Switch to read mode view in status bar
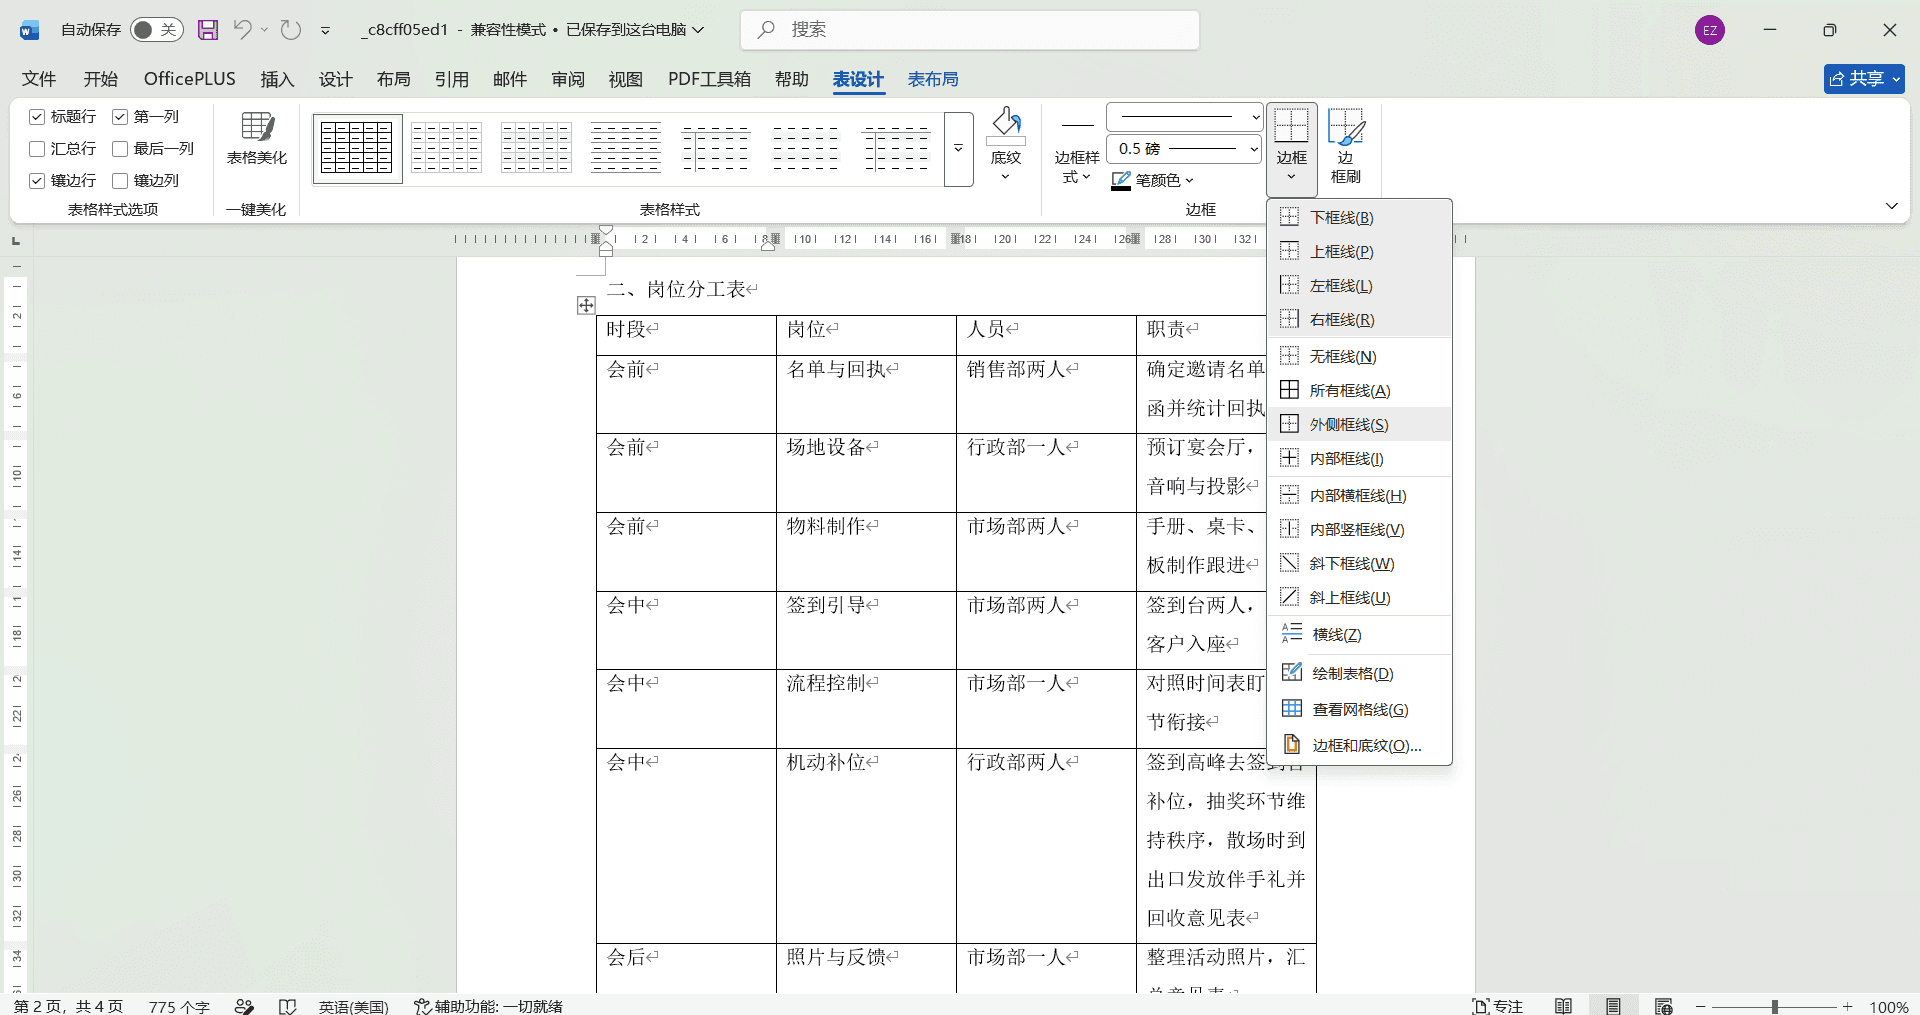 click(1564, 1006)
